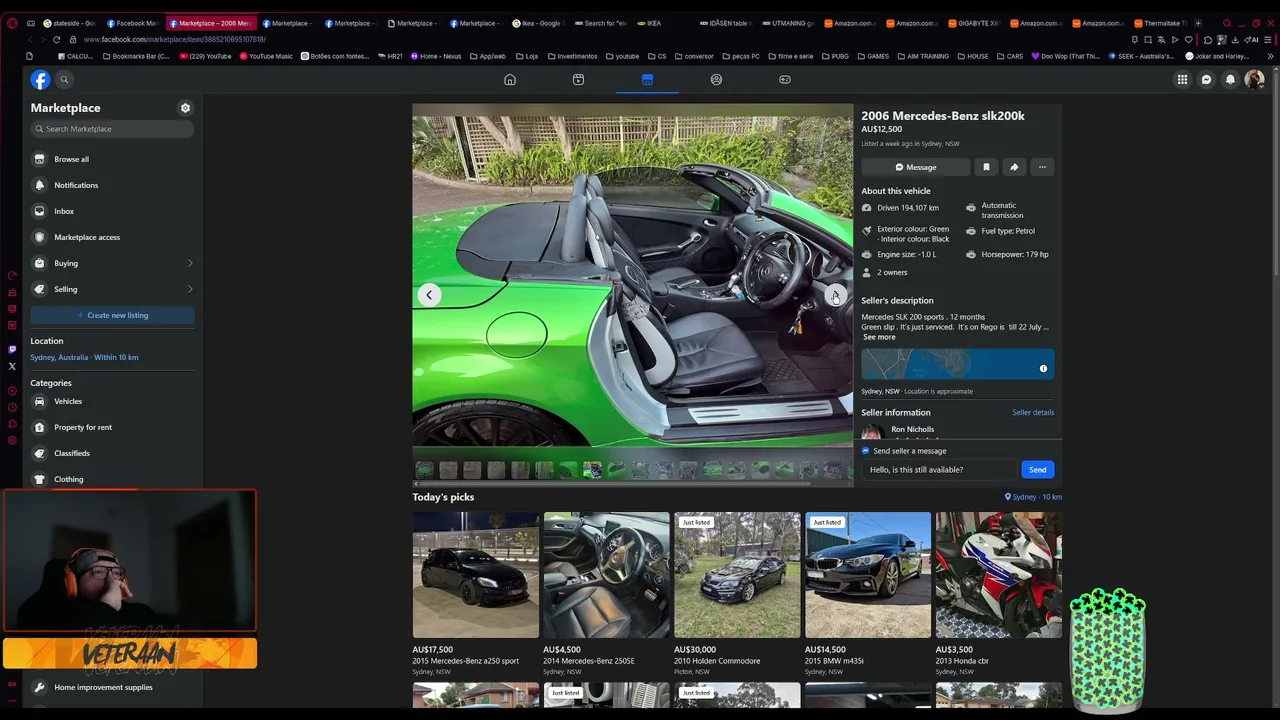The width and height of the screenshot is (1280, 720).
Task: Open the Video tab icon in Facebook header
Action: 578,79
